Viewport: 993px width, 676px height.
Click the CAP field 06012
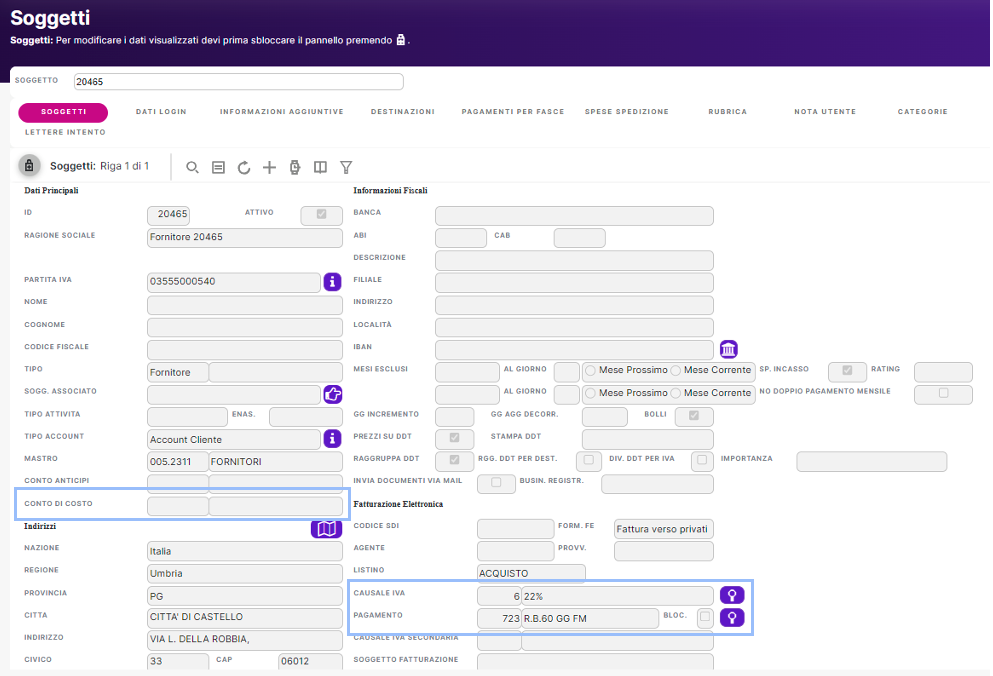pyautogui.click(x=310, y=661)
